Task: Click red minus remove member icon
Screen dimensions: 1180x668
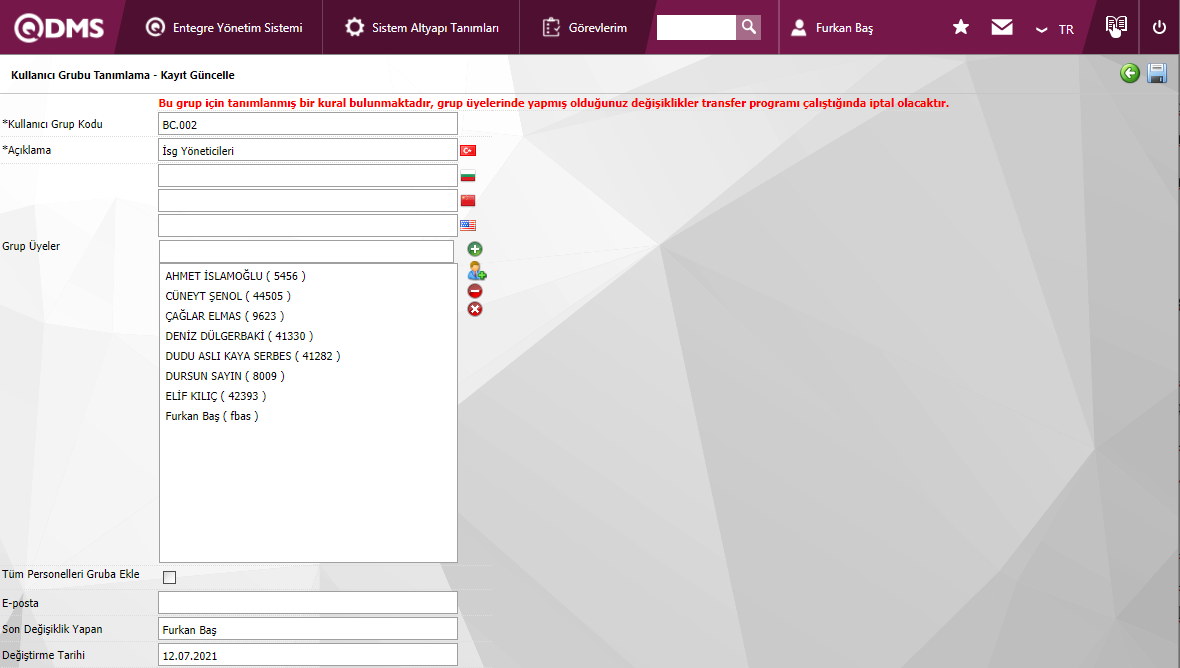Action: tap(475, 291)
